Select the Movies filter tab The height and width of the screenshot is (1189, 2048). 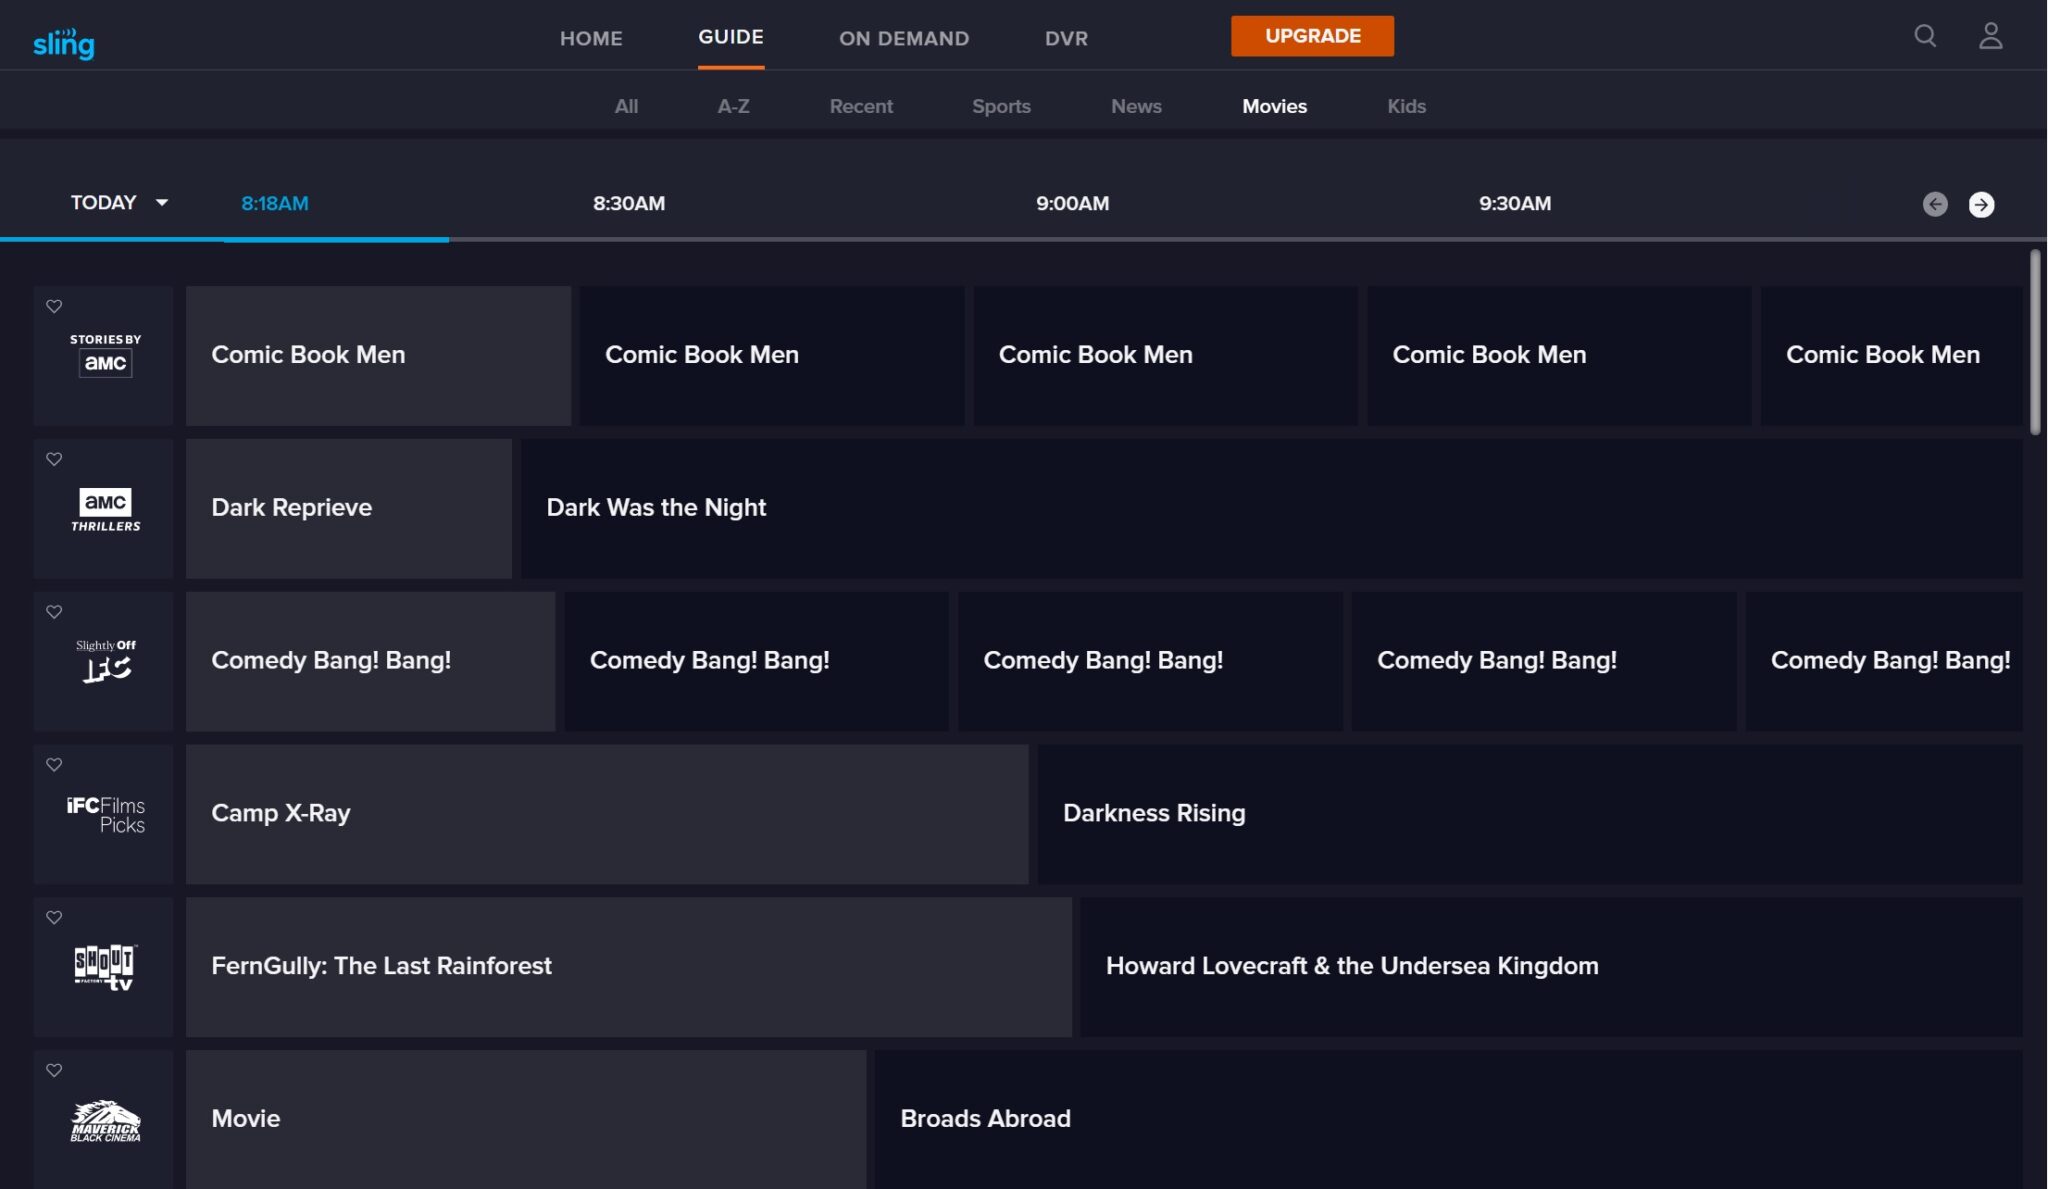pos(1274,106)
